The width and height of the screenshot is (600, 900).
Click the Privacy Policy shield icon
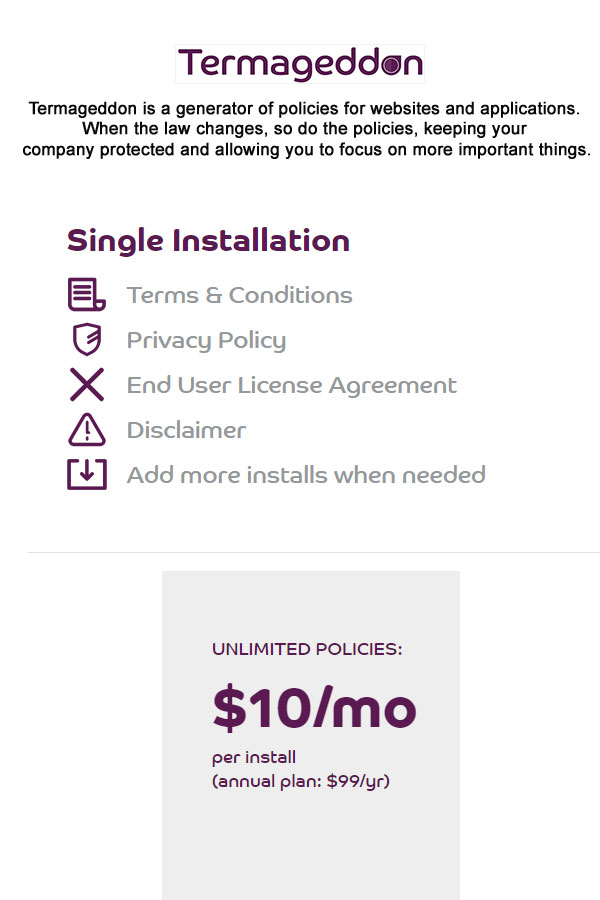[87, 339]
